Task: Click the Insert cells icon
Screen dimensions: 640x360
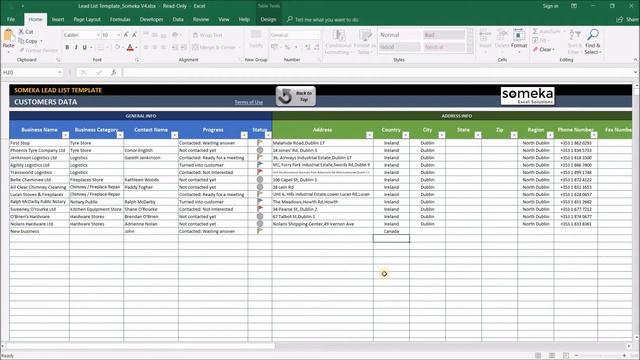Action: 485,36
